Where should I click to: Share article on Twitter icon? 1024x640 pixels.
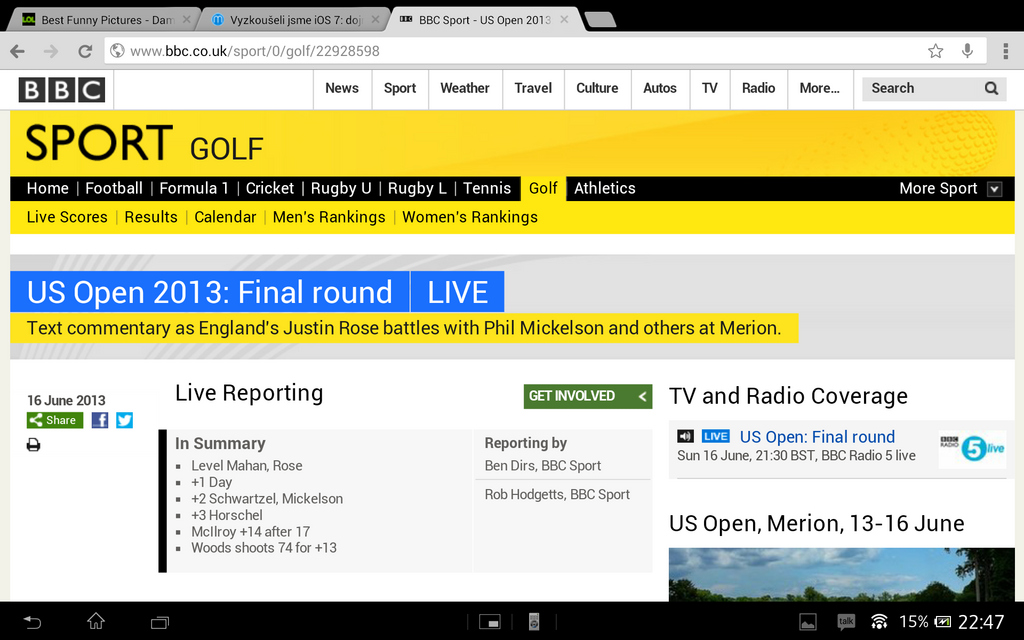pos(124,420)
